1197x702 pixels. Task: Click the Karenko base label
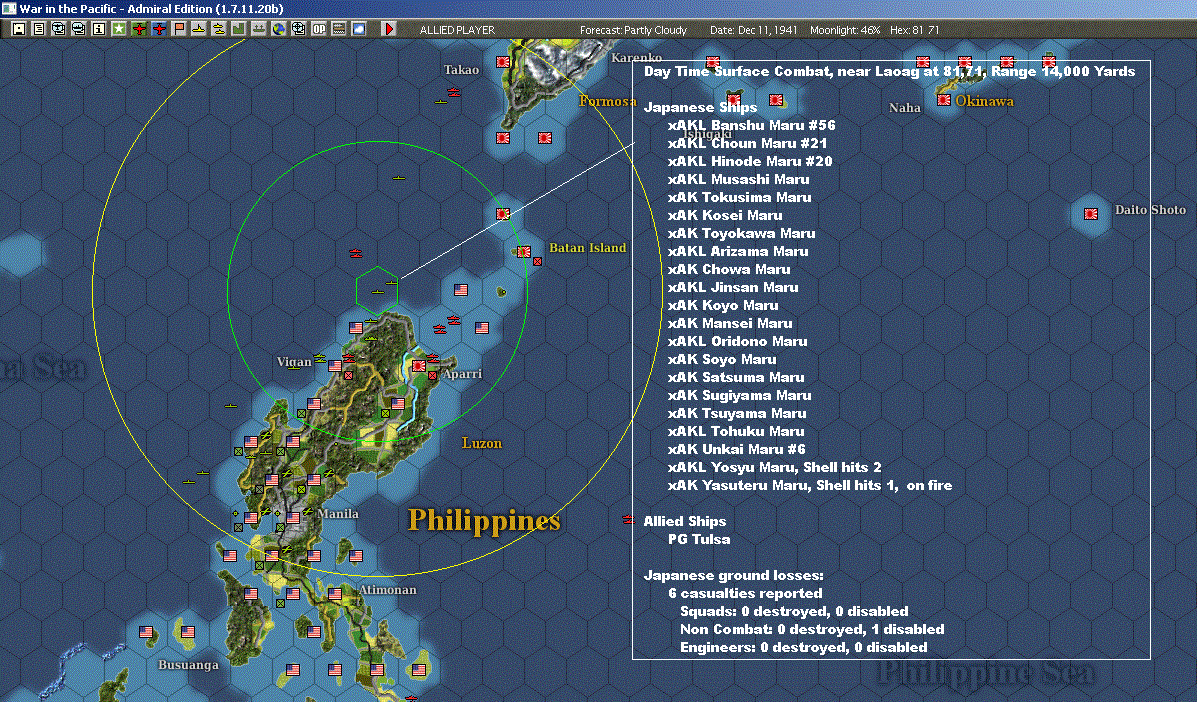pyautogui.click(x=637, y=57)
